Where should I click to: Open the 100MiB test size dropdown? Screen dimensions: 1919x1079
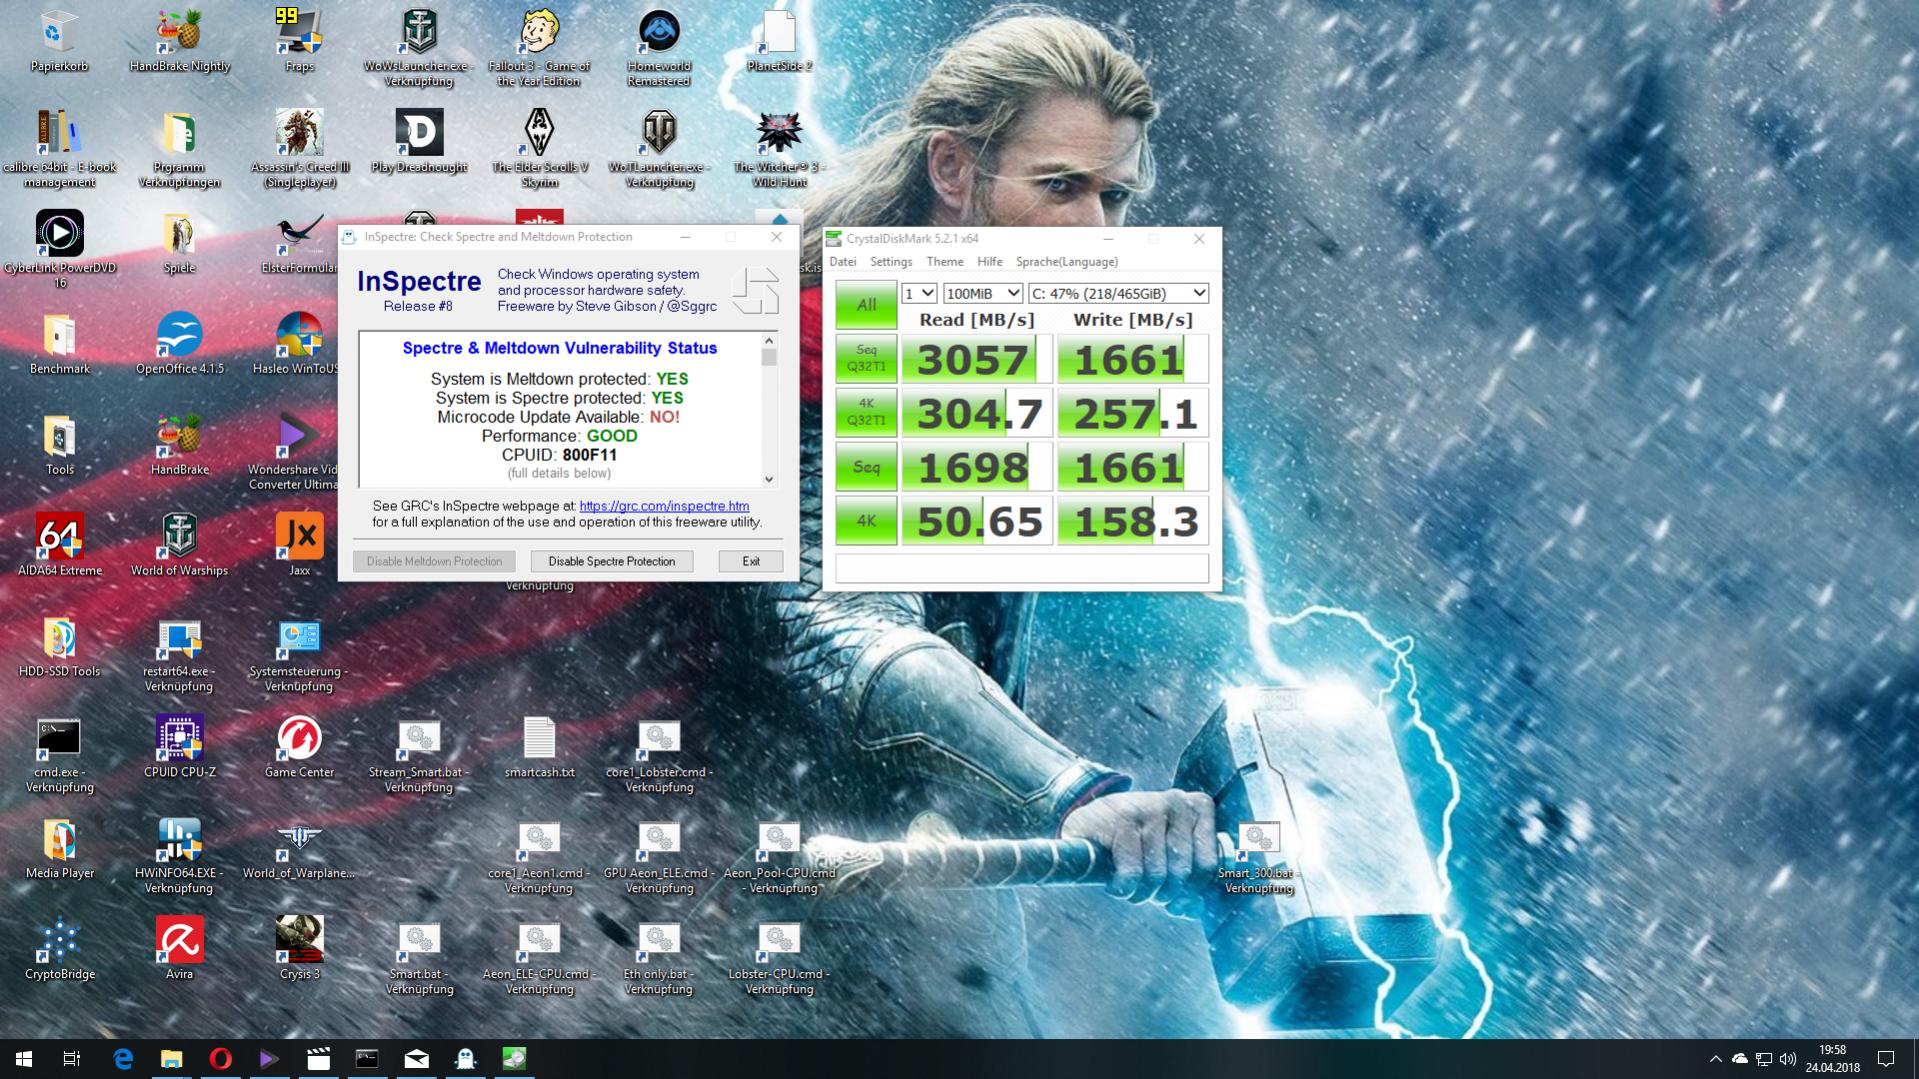point(983,293)
